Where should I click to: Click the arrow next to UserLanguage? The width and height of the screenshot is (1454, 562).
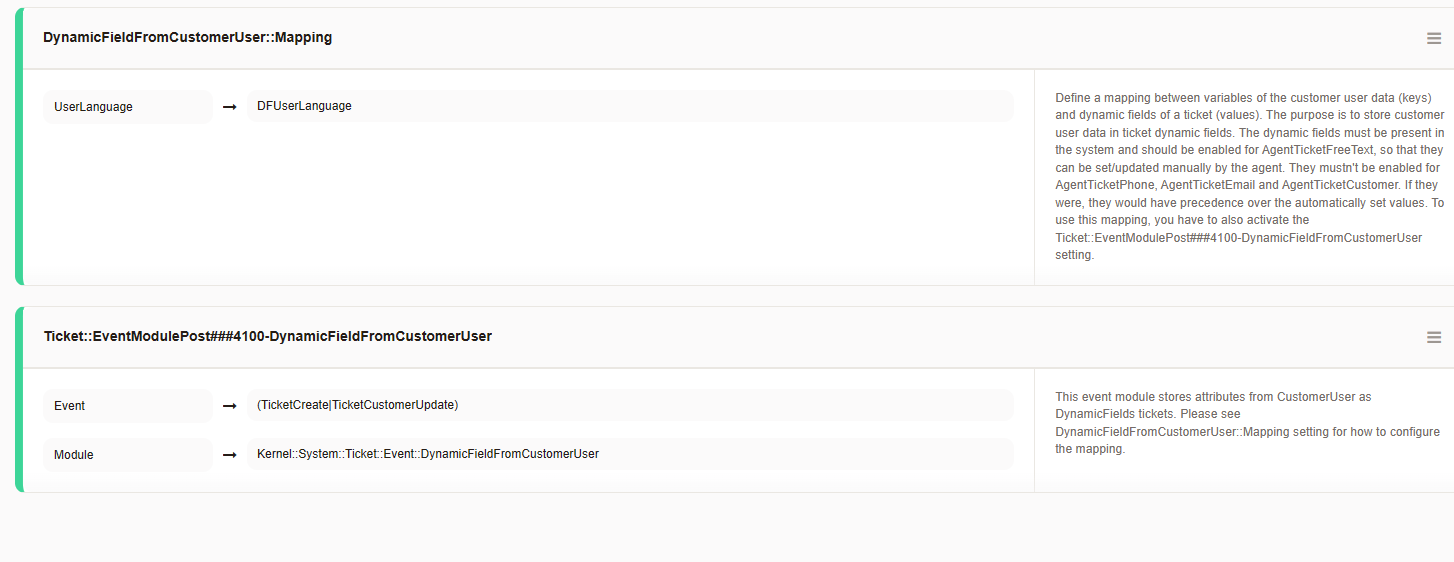229,107
